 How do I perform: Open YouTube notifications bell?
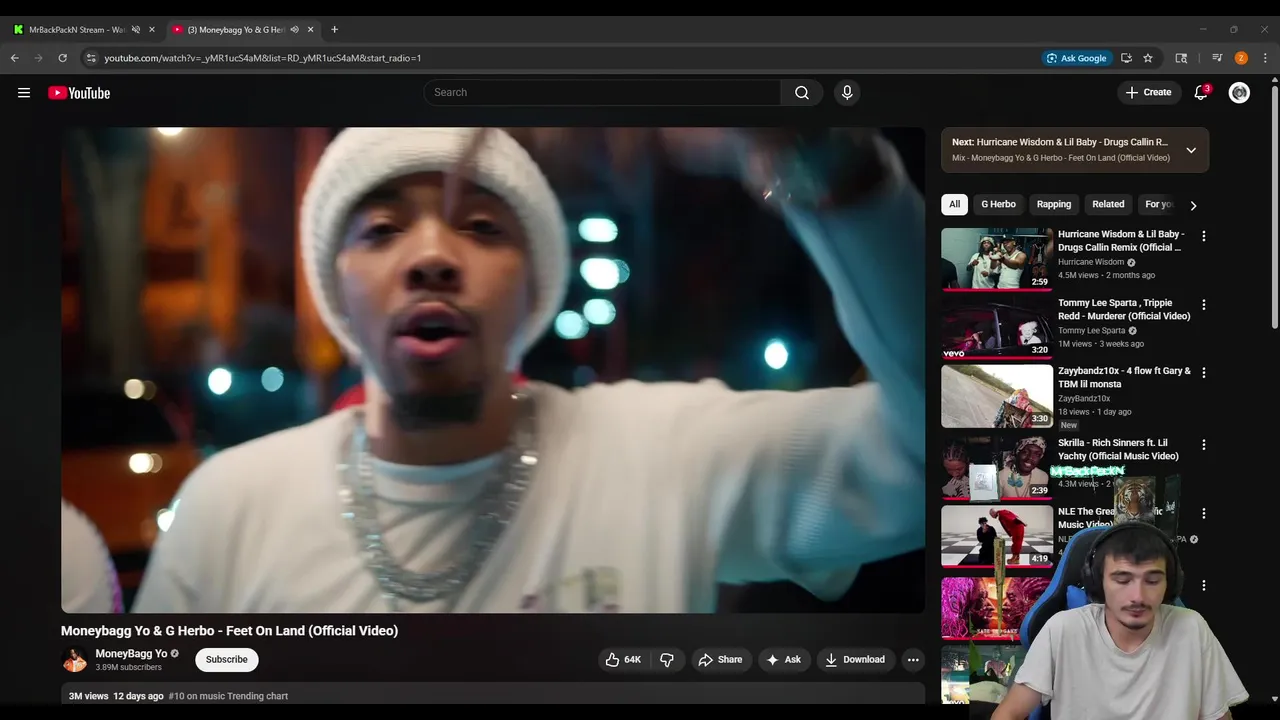tap(1201, 93)
